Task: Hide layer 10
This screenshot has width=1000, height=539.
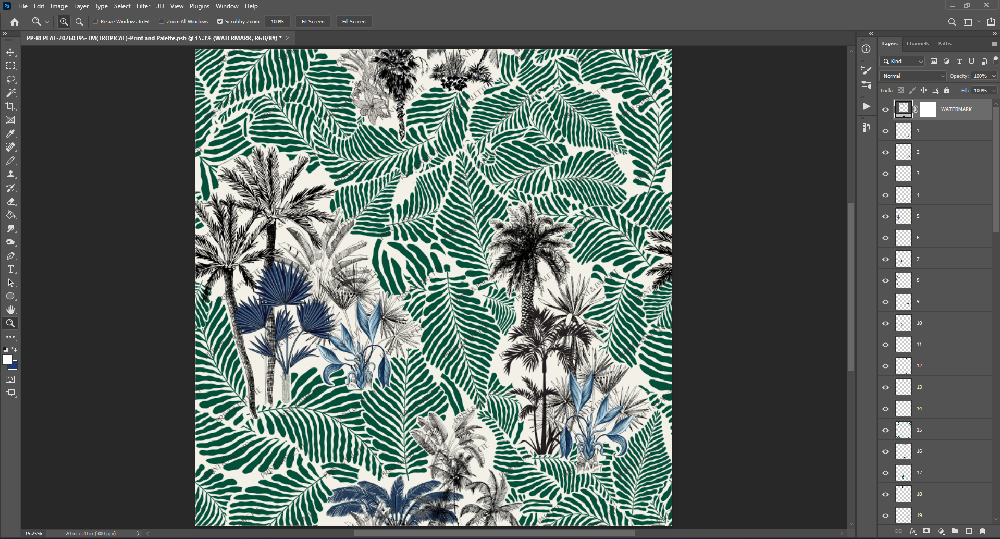Action: pyautogui.click(x=885, y=323)
